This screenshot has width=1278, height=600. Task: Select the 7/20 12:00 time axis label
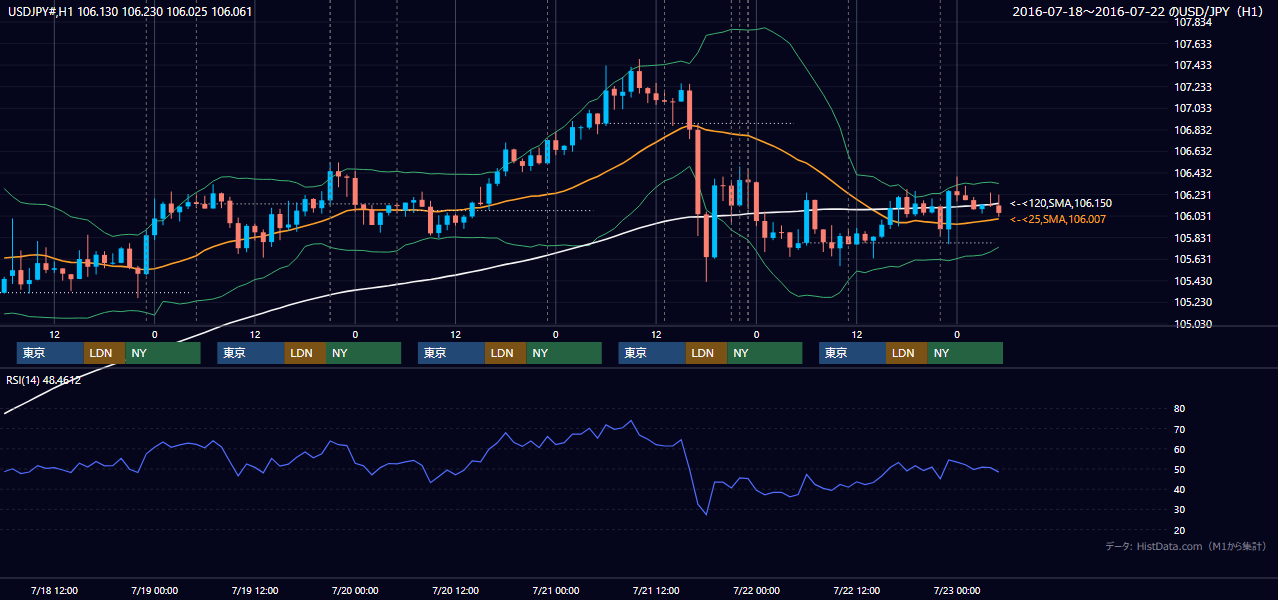pyautogui.click(x=455, y=590)
